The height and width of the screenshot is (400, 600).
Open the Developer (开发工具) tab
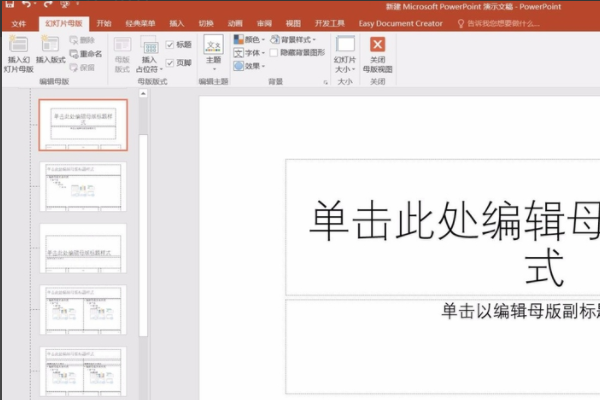pos(329,24)
